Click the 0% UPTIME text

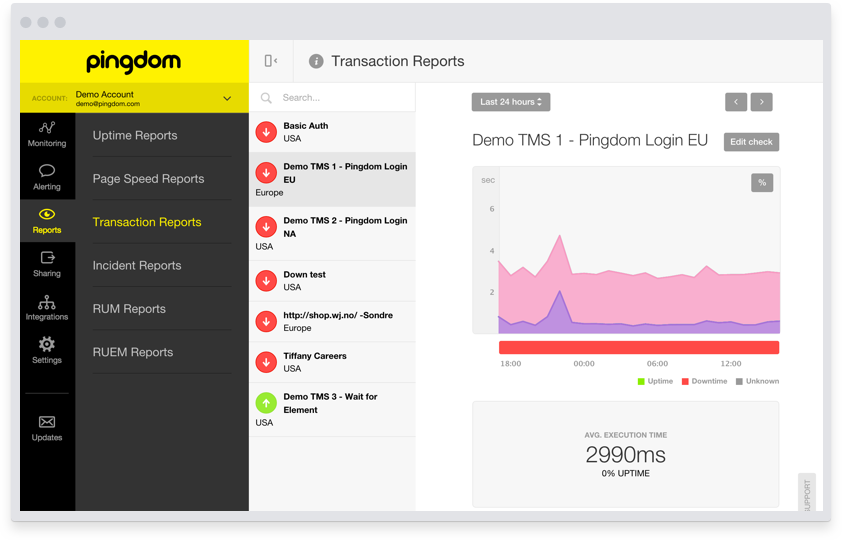[x=626, y=473]
